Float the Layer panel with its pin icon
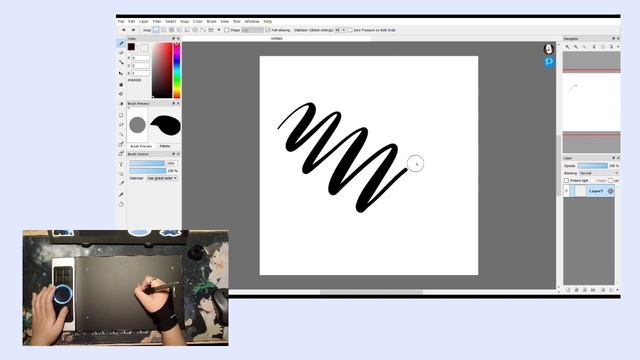 tap(613, 158)
